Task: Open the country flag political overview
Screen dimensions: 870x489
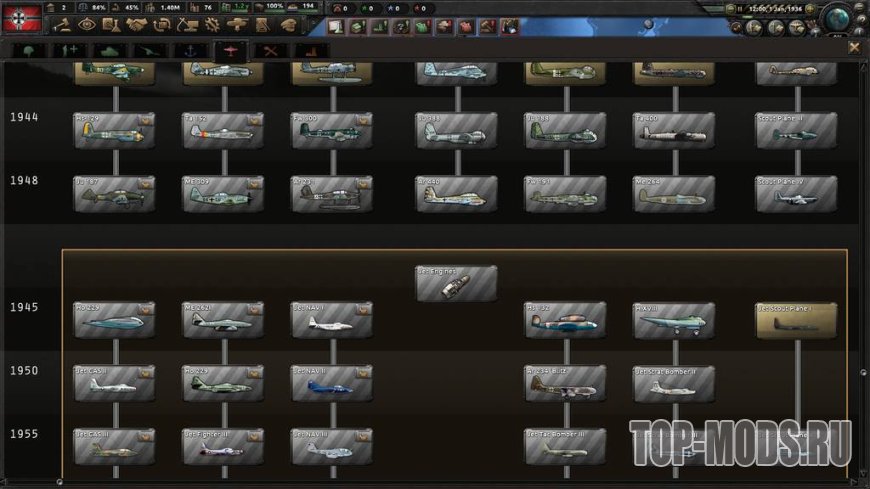Action: [x=21, y=15]
